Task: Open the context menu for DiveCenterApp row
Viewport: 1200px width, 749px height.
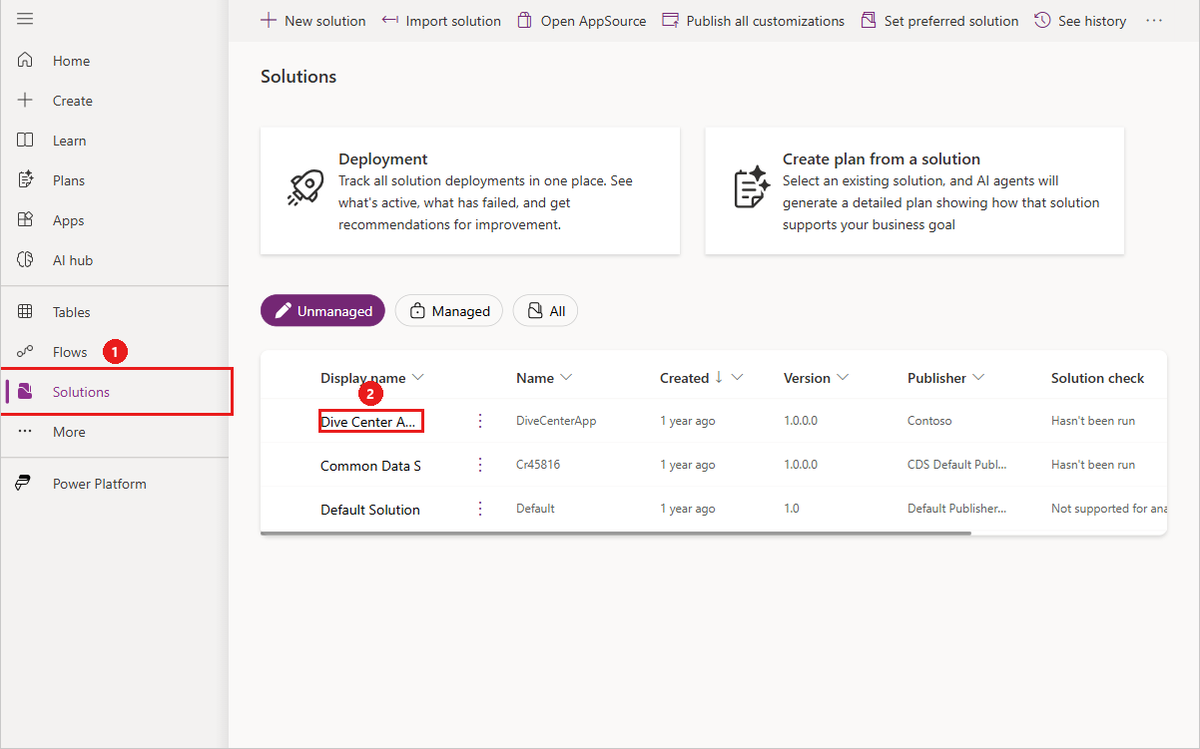Action: pyautogui.click(x=479, y=420)
